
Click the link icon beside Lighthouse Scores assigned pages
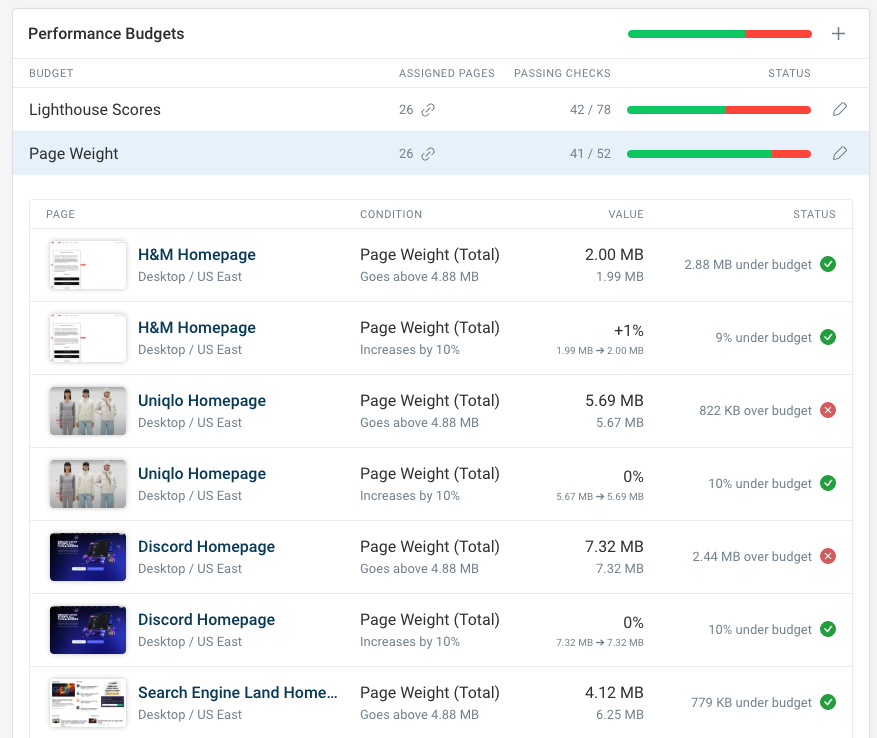tap(430, 111)
